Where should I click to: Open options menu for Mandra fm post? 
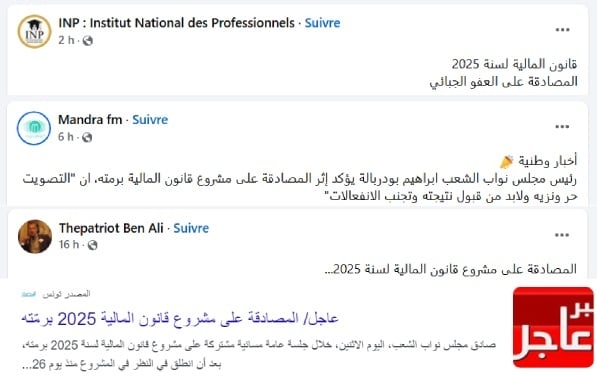(562, 126)
